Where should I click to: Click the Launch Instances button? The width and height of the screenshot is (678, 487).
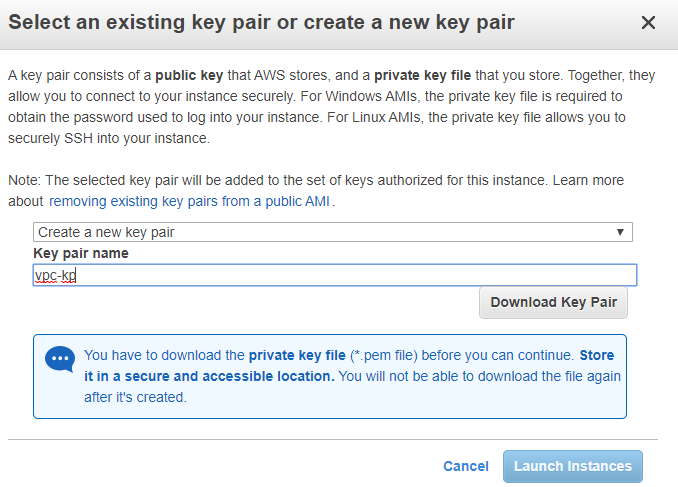(x=572, y=466)
